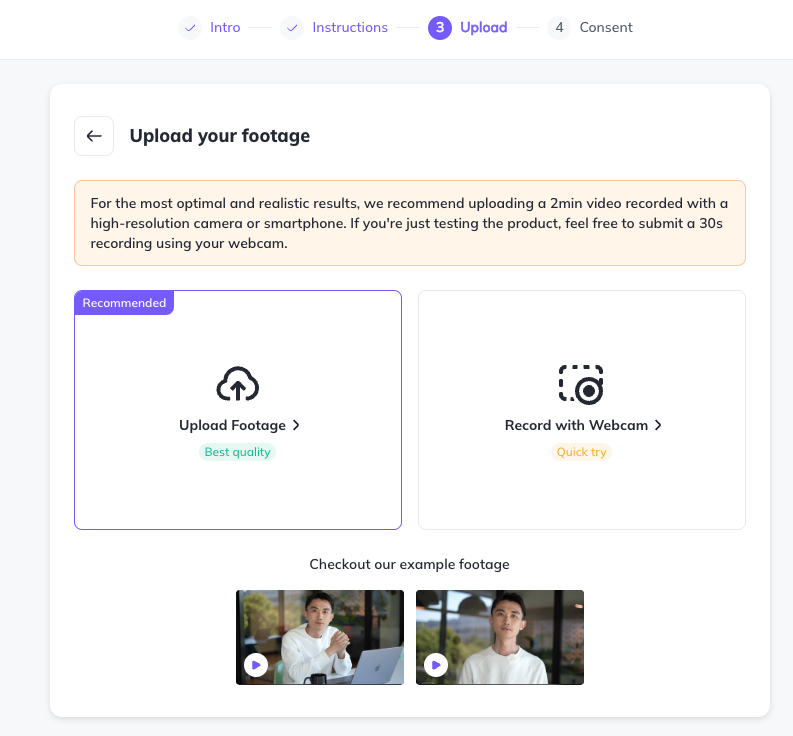Click the Intro step checkmark icon
This screenshot has width=793, height=736.
pyautogui.click(x=190, y=28)
